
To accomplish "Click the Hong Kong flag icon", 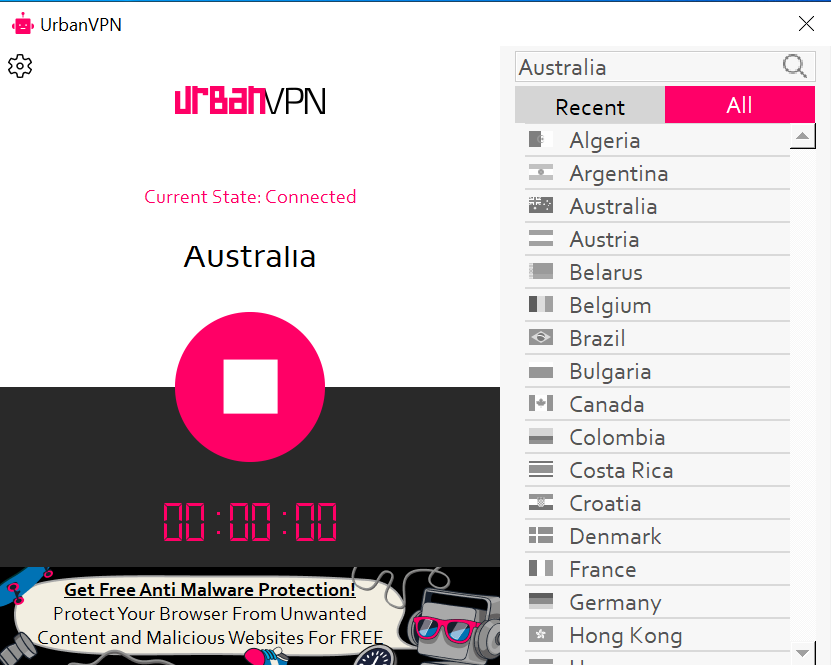I will coord(541,635).
